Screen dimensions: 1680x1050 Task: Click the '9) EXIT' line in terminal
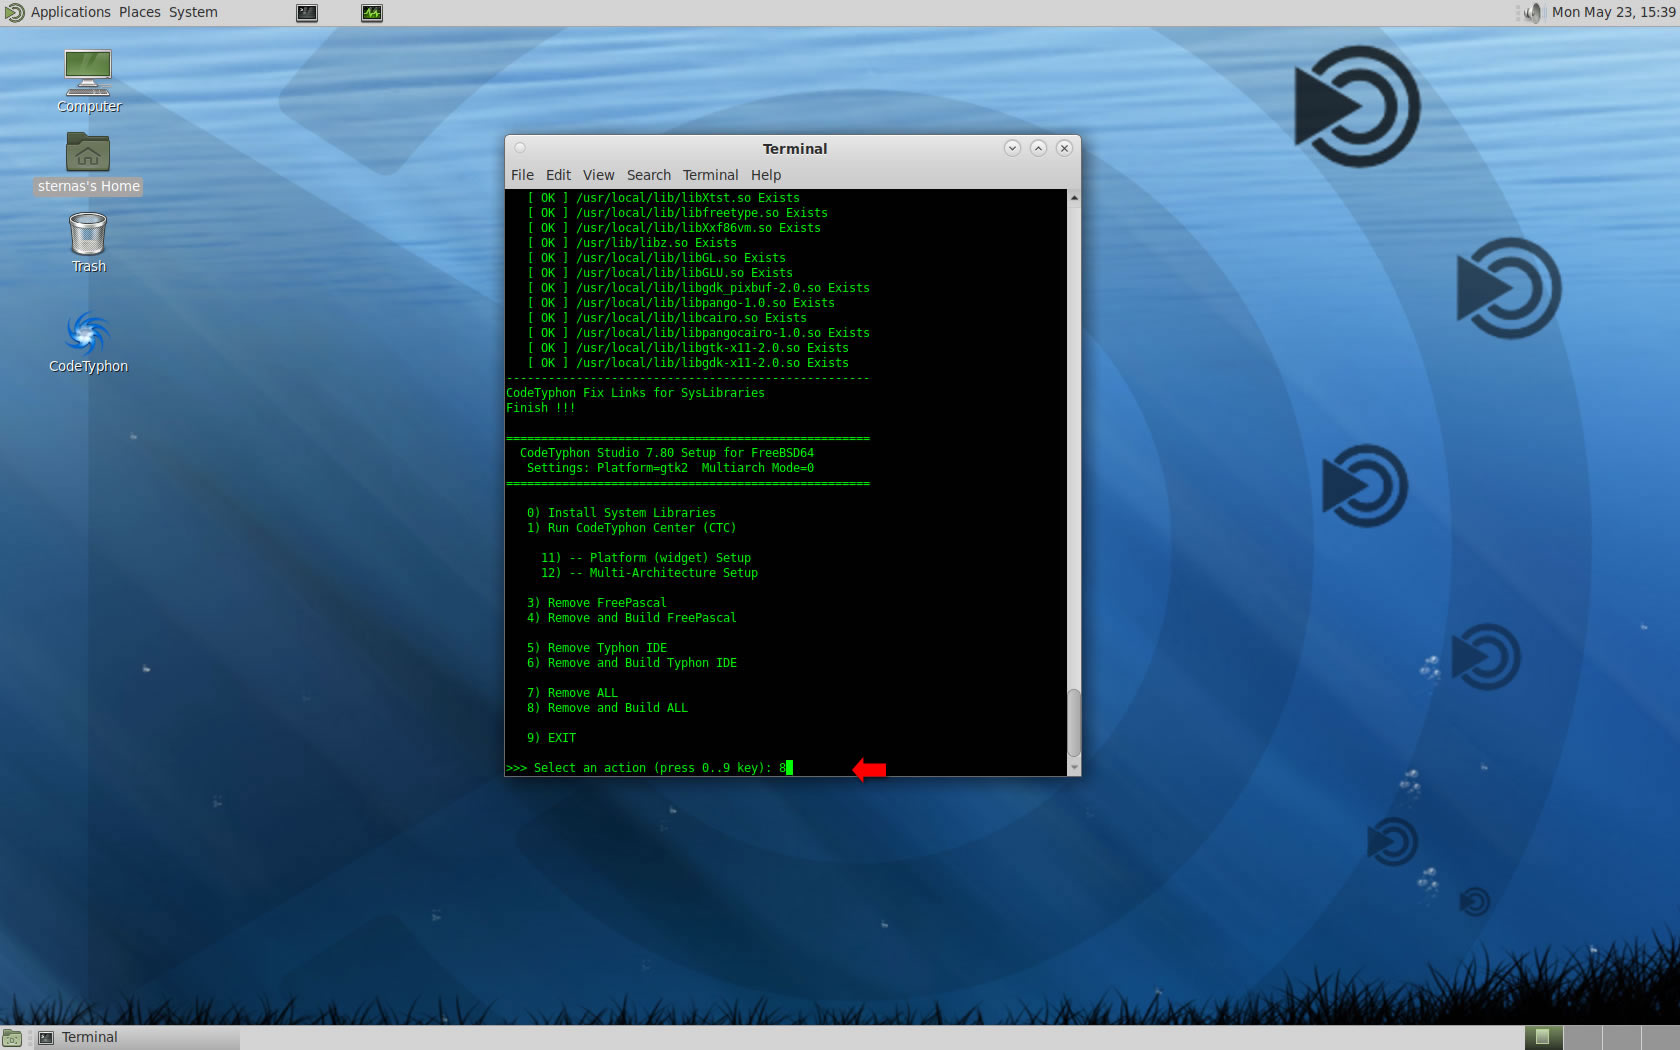[x=551, y=738]
